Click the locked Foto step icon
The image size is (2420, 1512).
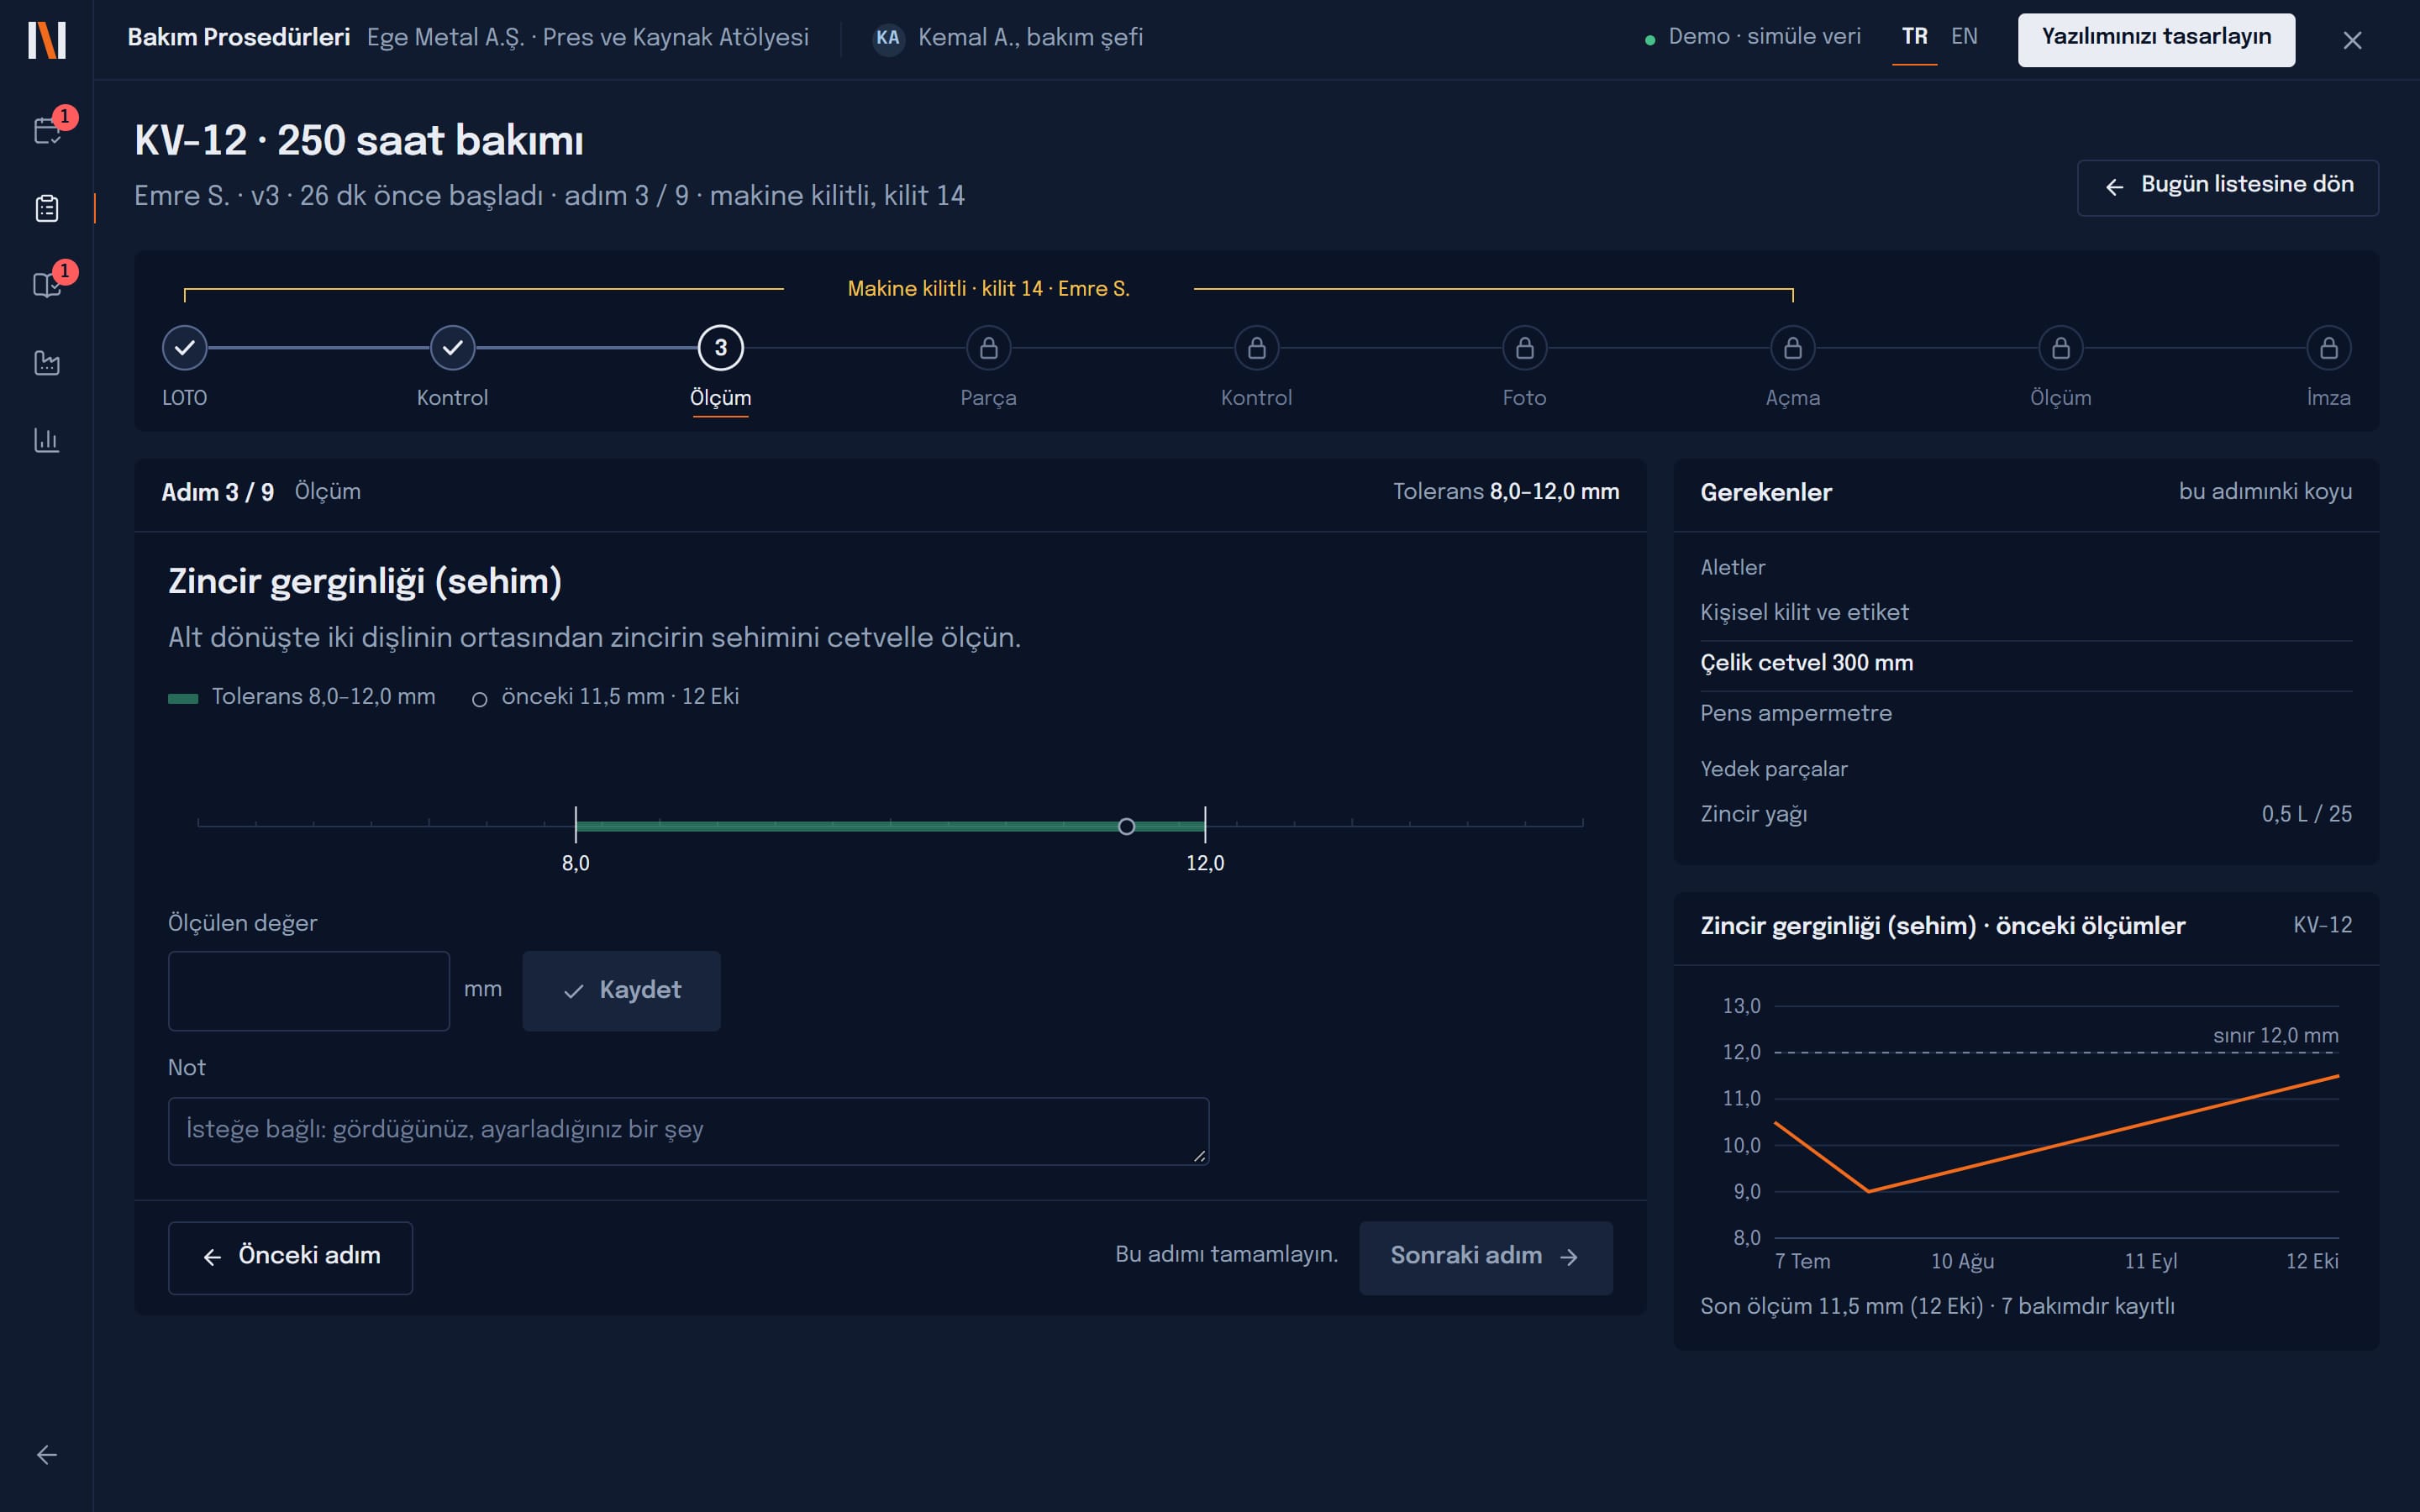tap(1525, 348)
